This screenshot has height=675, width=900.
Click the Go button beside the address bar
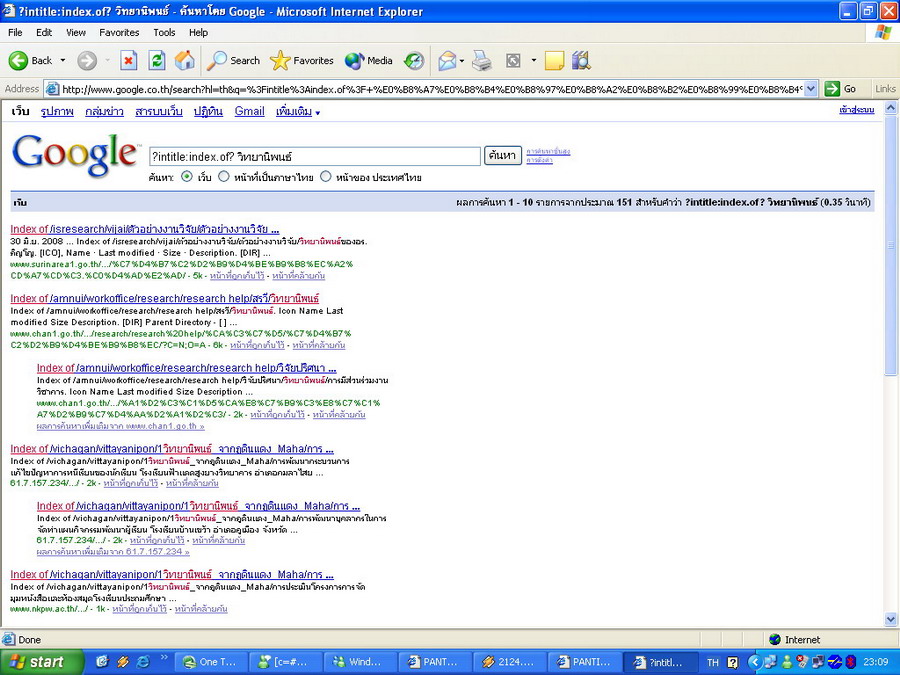(x=841, y=89)
